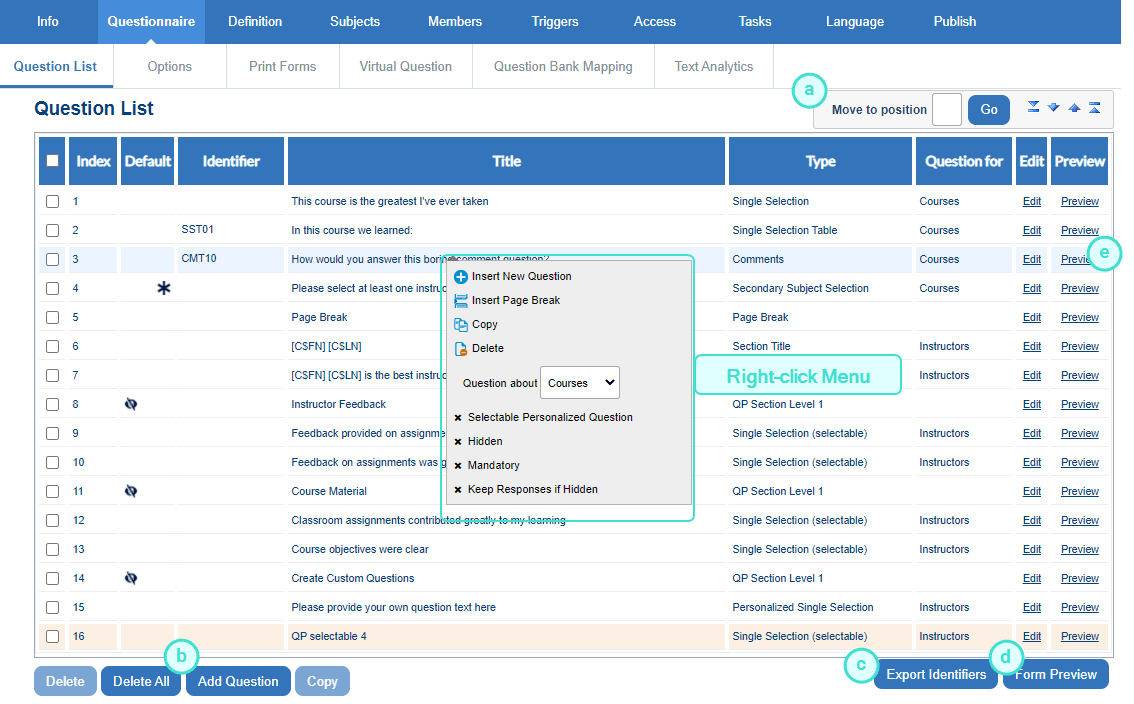Click bottom Copy button beside Add Question
Viewport: 1134px width, 704px height.
pyautogui.click(x=322, y=681)
